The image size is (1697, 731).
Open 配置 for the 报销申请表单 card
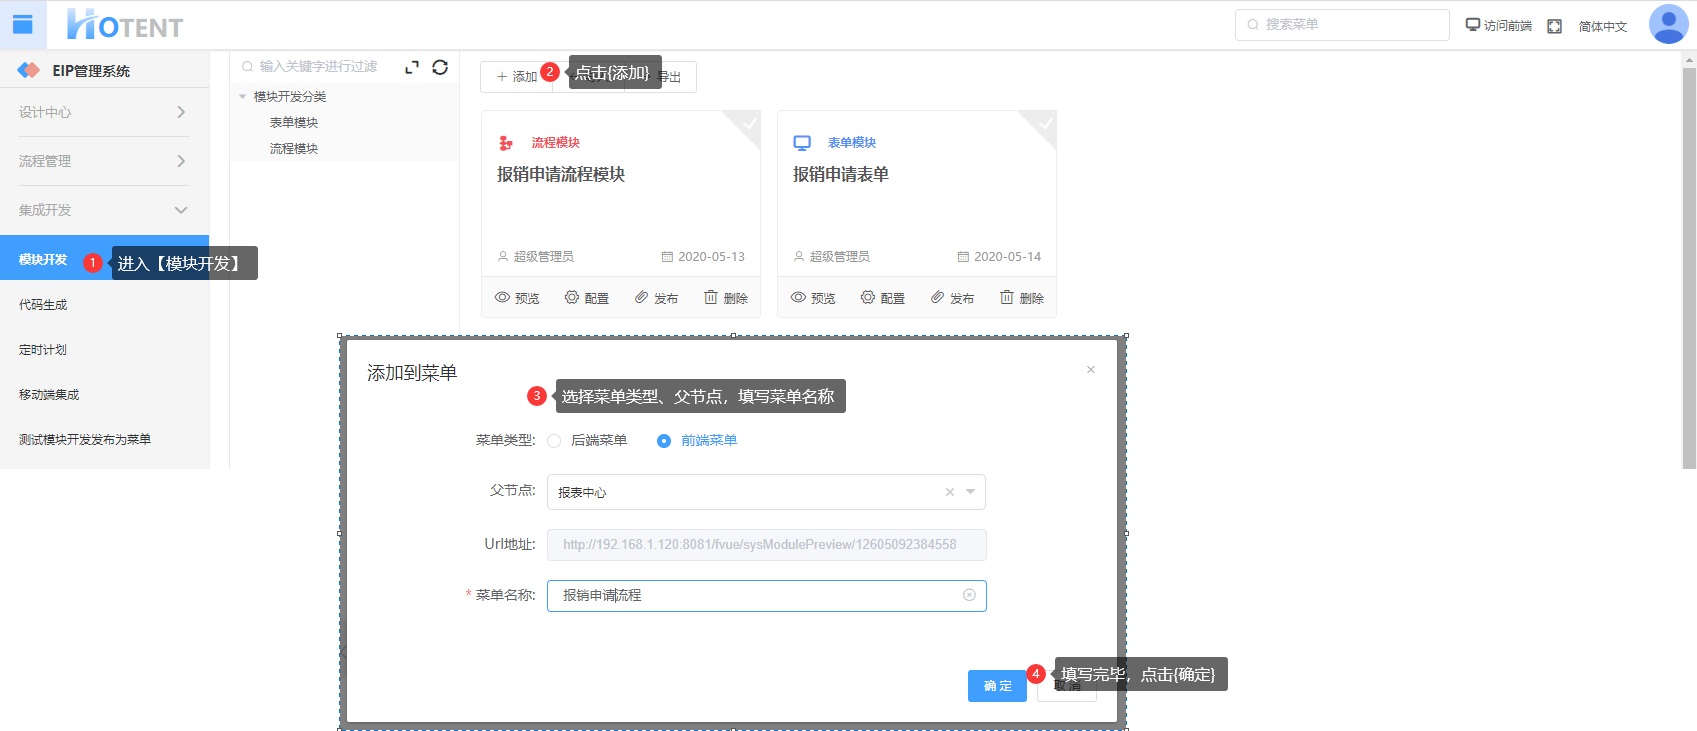(882, 298)
